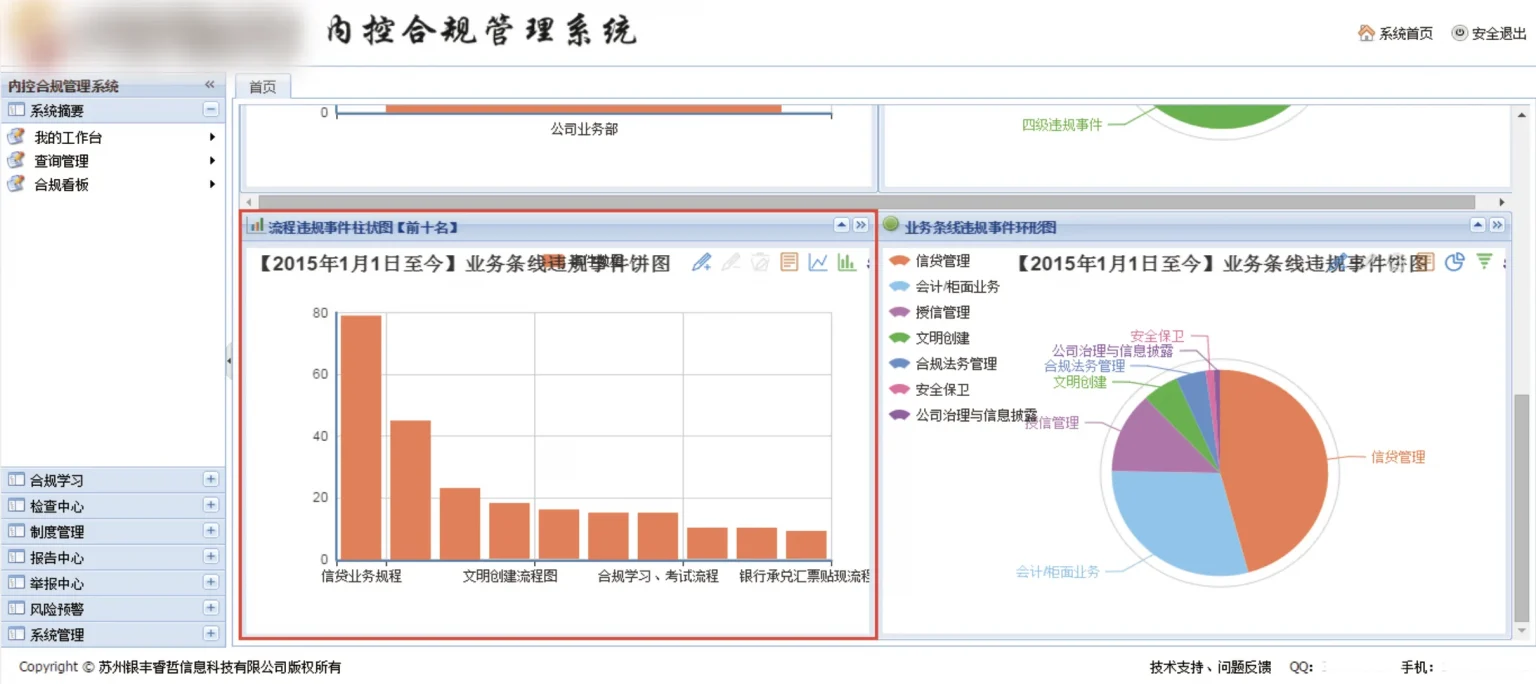Screen dimensions: 1536x684
Task: Select the 首页 tab
Action: (x=263, y=87)
